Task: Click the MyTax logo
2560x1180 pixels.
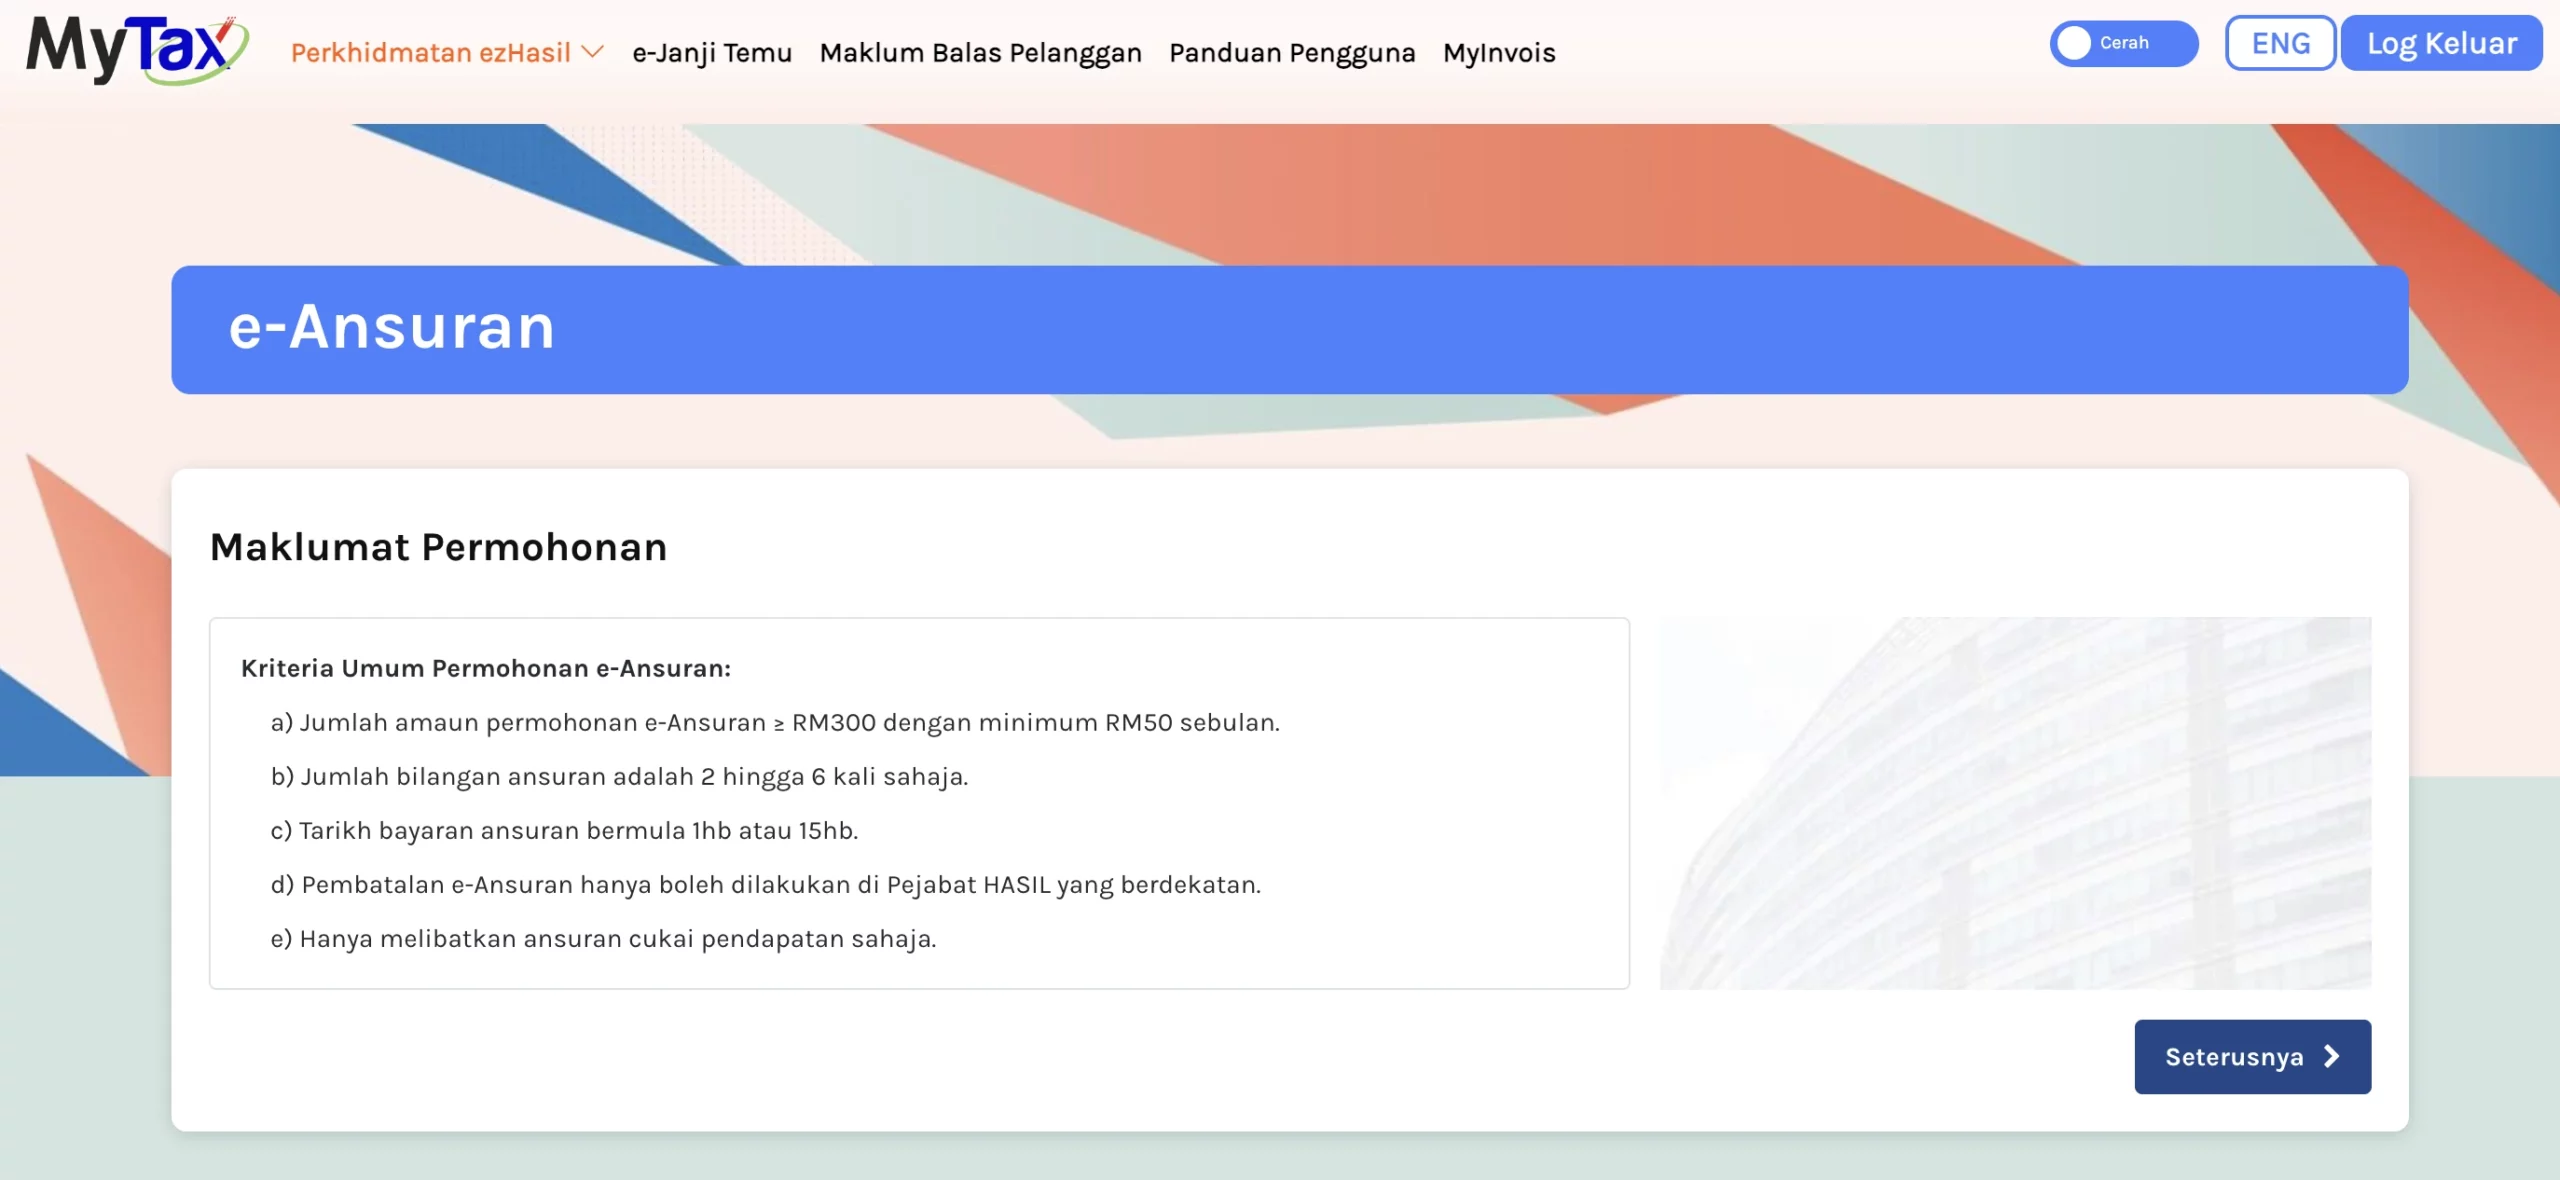Action: [136, 50]
